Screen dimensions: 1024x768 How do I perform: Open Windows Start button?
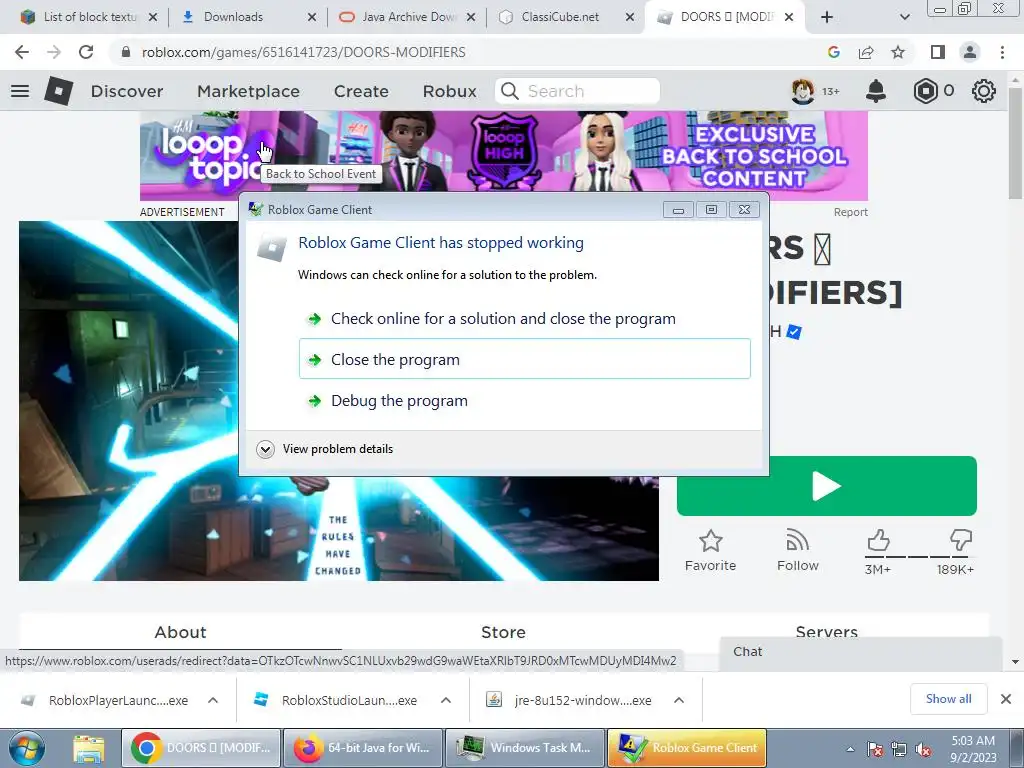coord(27,748)
